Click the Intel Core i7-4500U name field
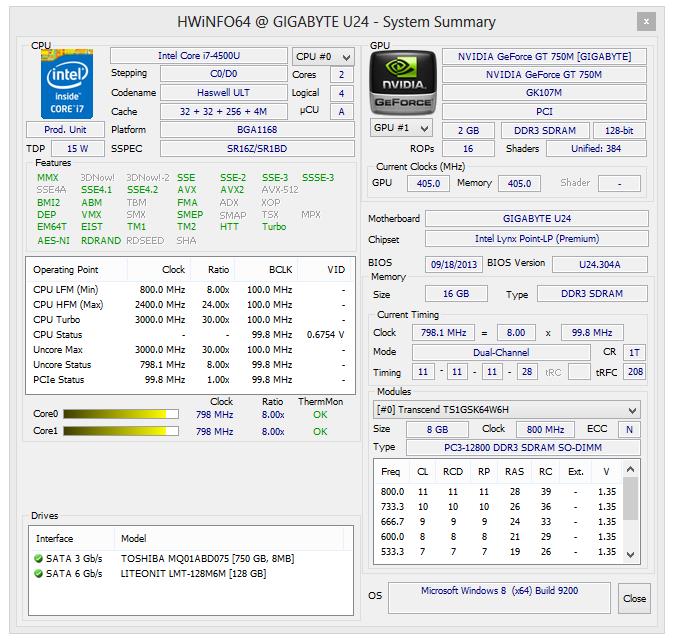 (x=199, y=56)
